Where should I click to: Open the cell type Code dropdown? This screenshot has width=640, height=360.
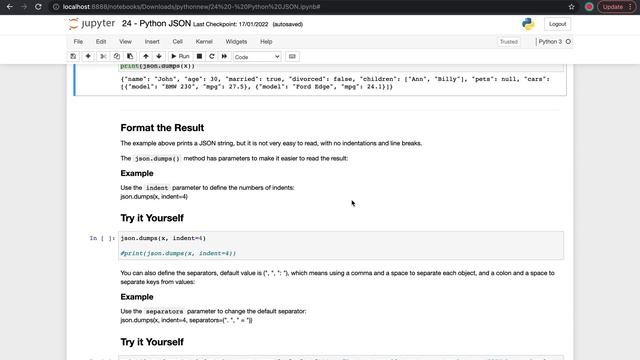tap(257, 57)
